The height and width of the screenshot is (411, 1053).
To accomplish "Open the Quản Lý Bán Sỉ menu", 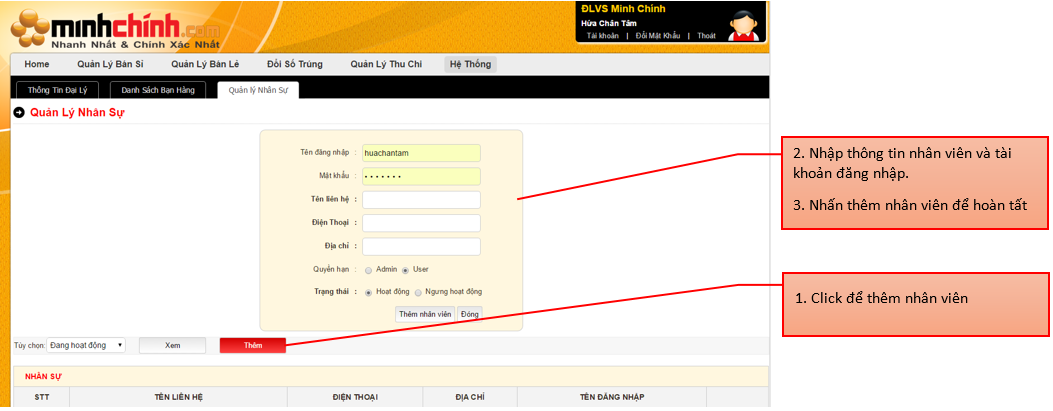I will (x=110, y=64).
